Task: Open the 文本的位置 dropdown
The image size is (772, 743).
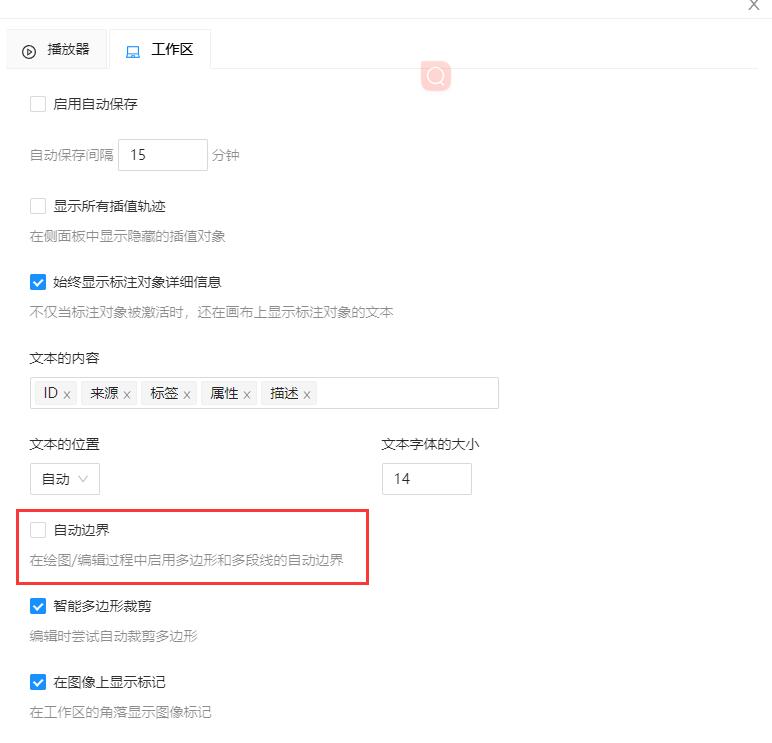Action: 65,479
